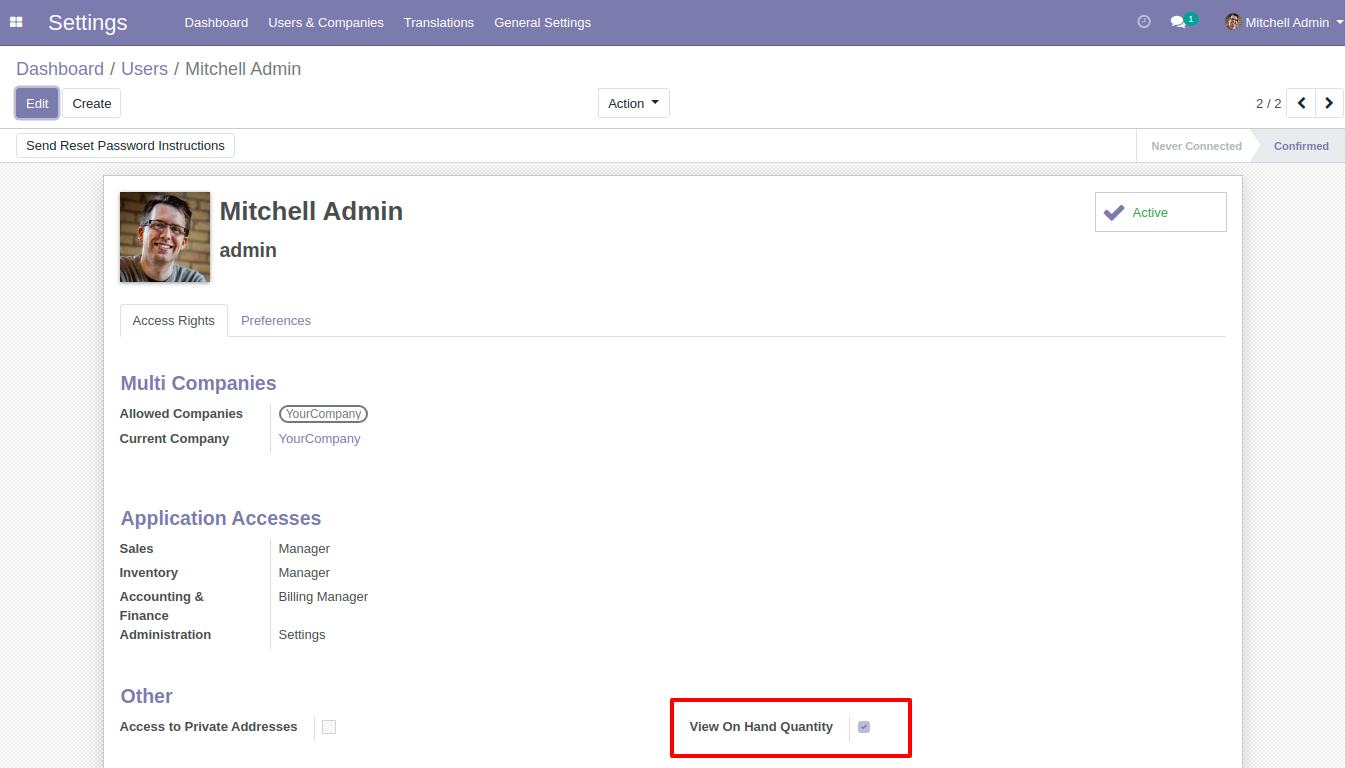Click the Active checkmark icon

1113,212
